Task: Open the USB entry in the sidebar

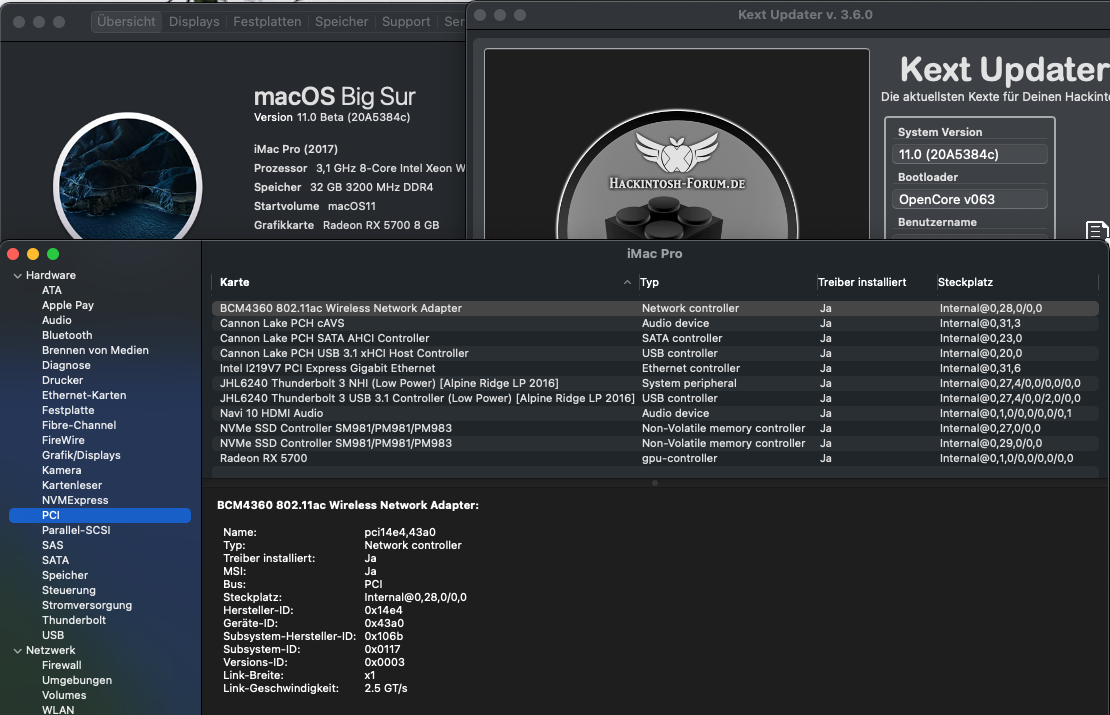Action: (x=53, y=635)
